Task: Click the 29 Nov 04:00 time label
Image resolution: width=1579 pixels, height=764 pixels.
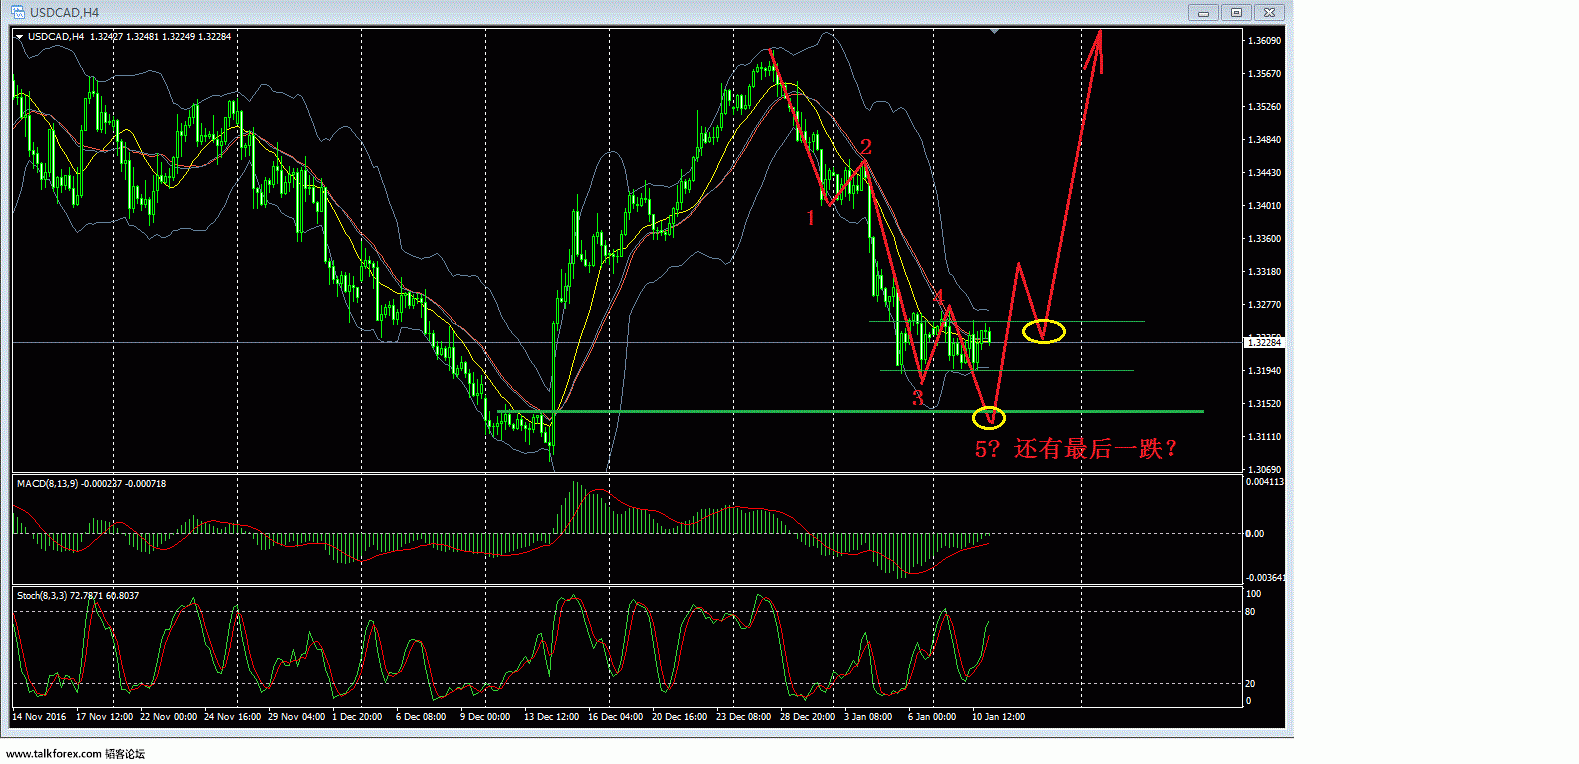Action: click(x=297, y=717)
